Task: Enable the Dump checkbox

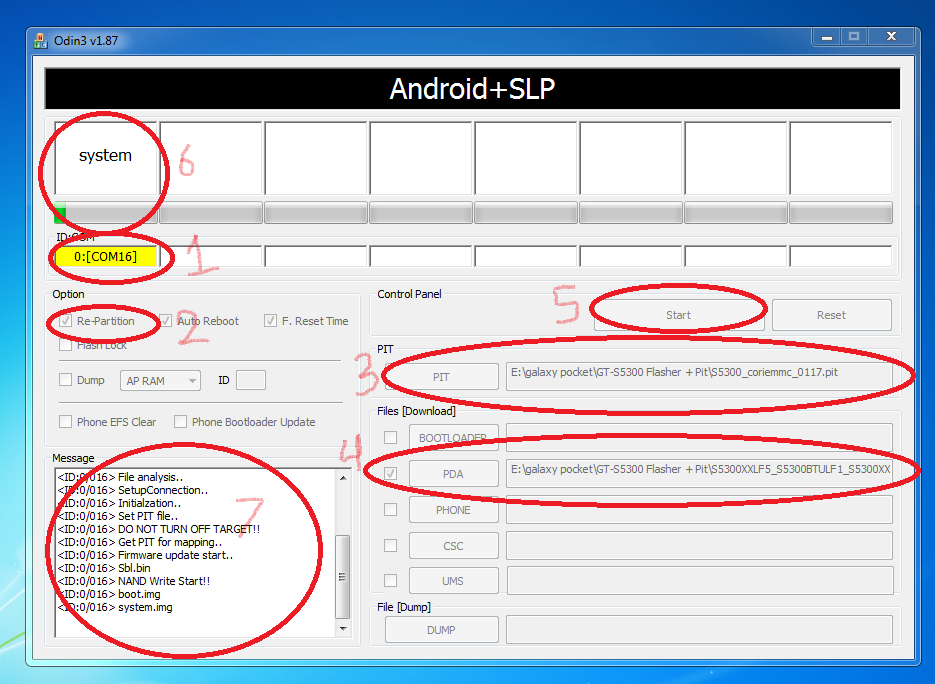Action: pyautogui.click(x=66, y=380)
